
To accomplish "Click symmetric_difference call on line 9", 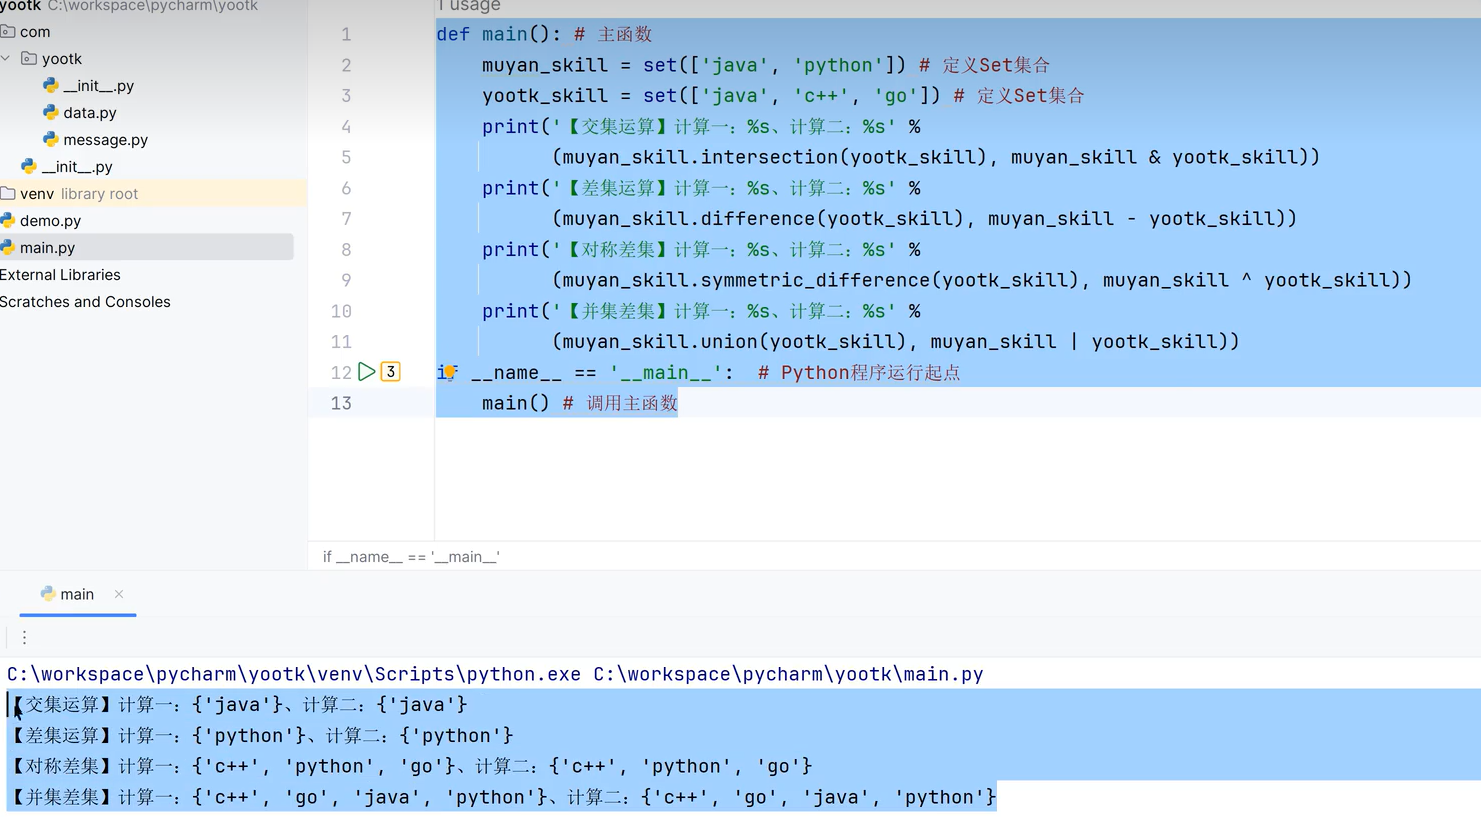I will 815,280.
